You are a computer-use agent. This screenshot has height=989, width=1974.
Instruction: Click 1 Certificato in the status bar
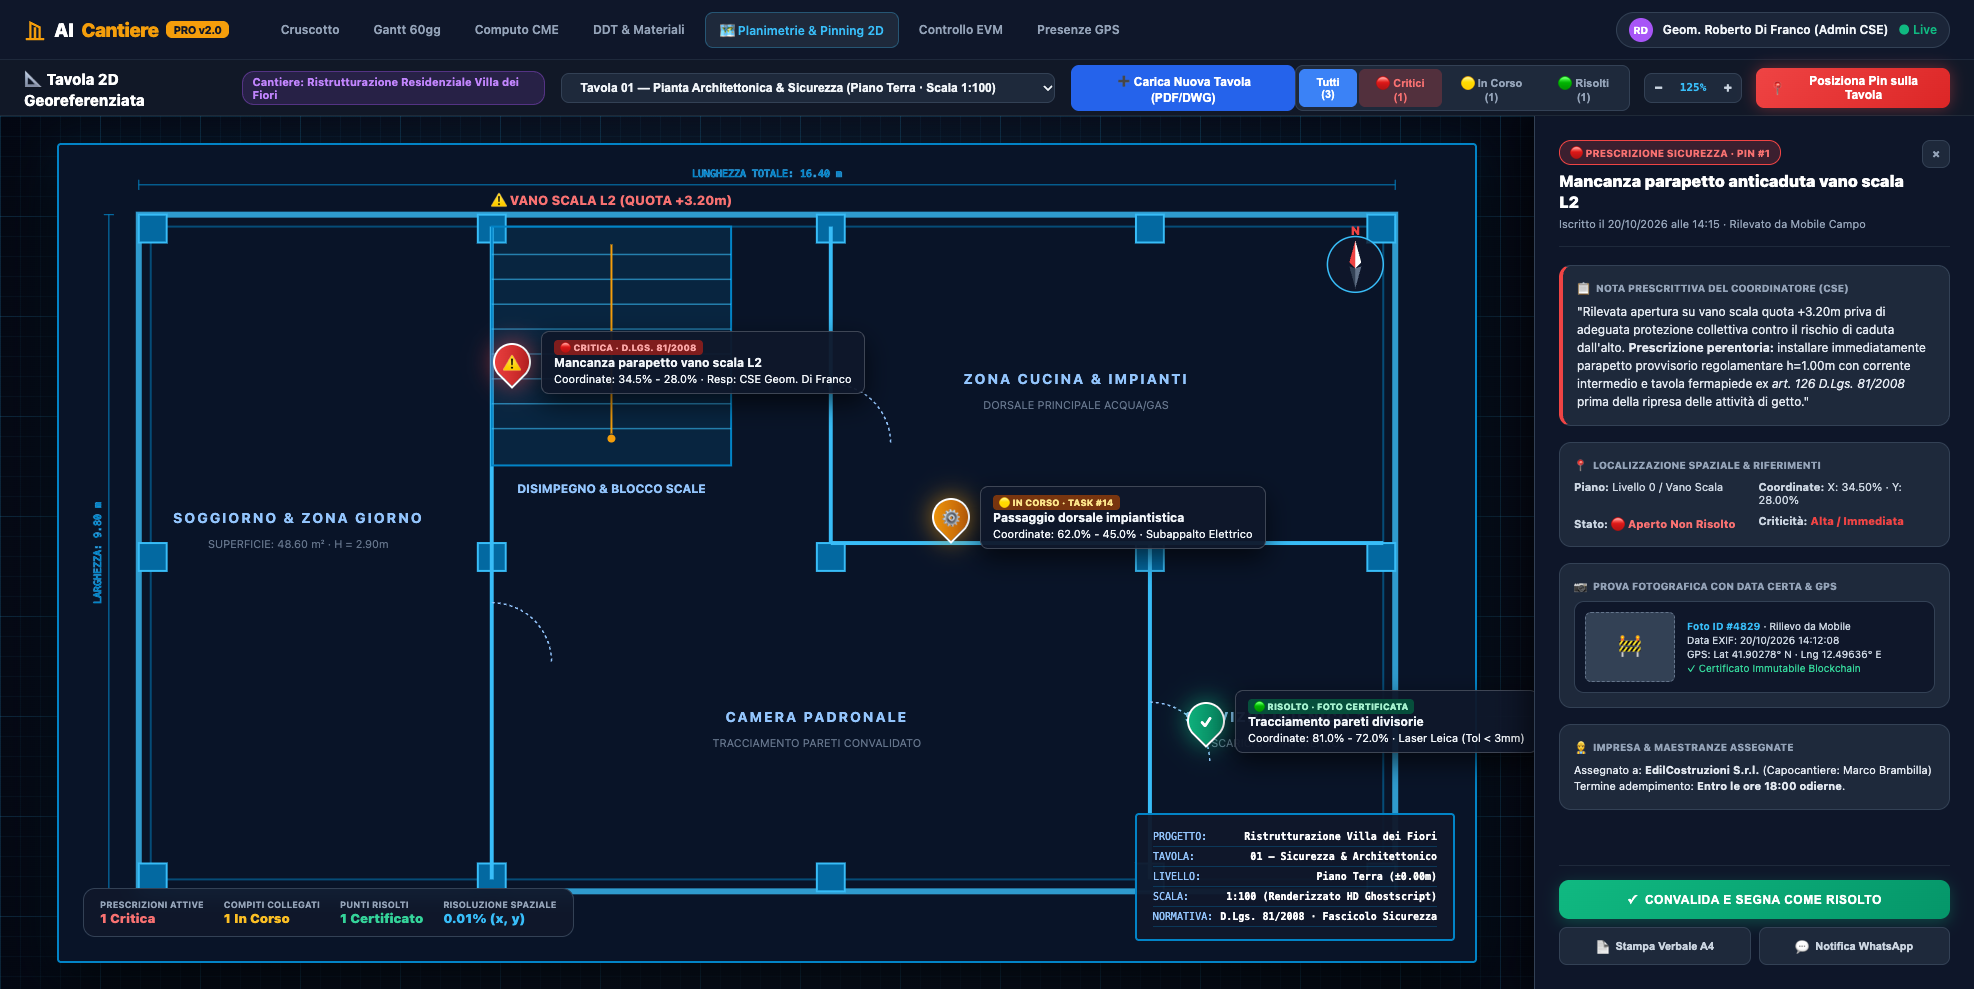382,919
